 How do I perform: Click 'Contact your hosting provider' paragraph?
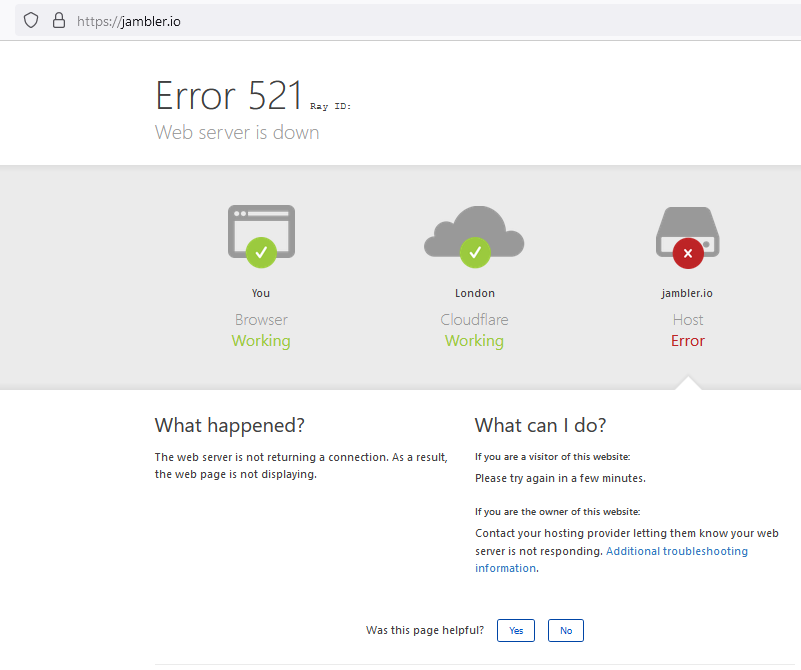pos(627,551)
